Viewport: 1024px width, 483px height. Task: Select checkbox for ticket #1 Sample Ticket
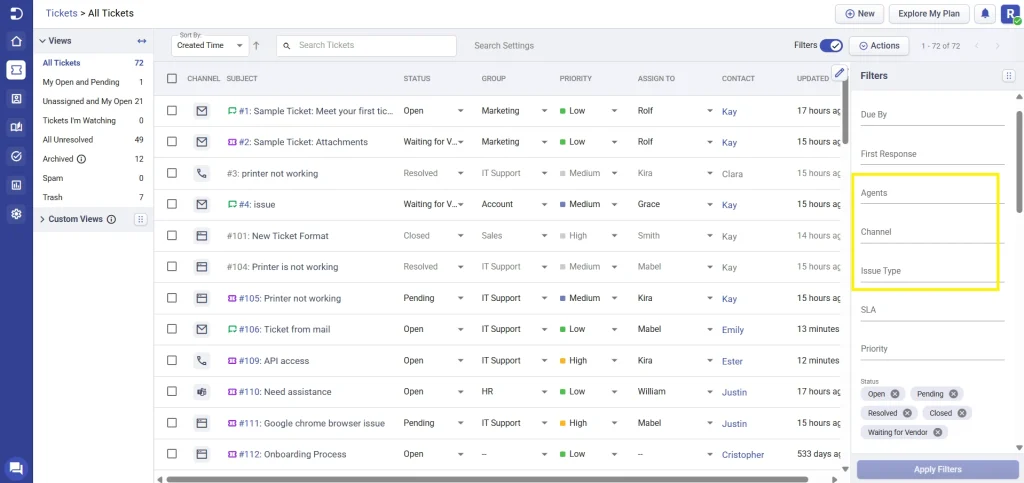click(172, 111)
